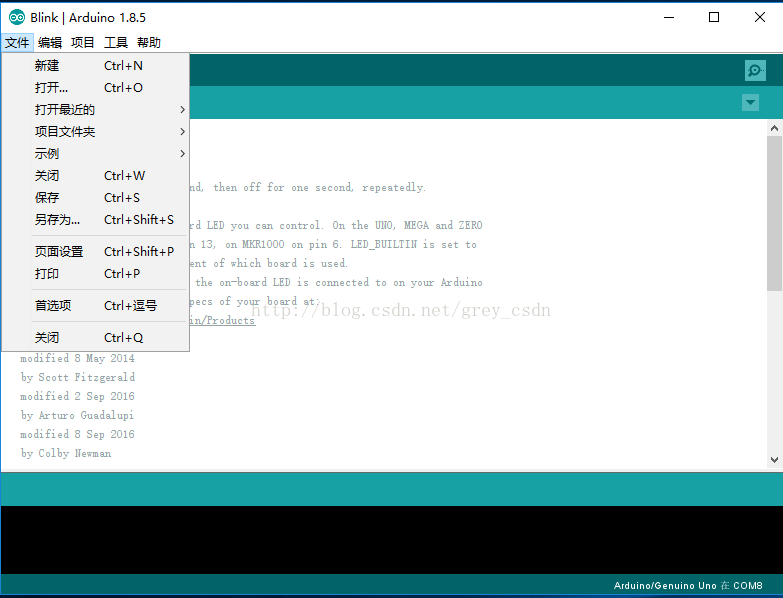Click editor scrollbar up arrow
Image resolution: width=783 pixels, height=598 pixels.
pos(774,128)
